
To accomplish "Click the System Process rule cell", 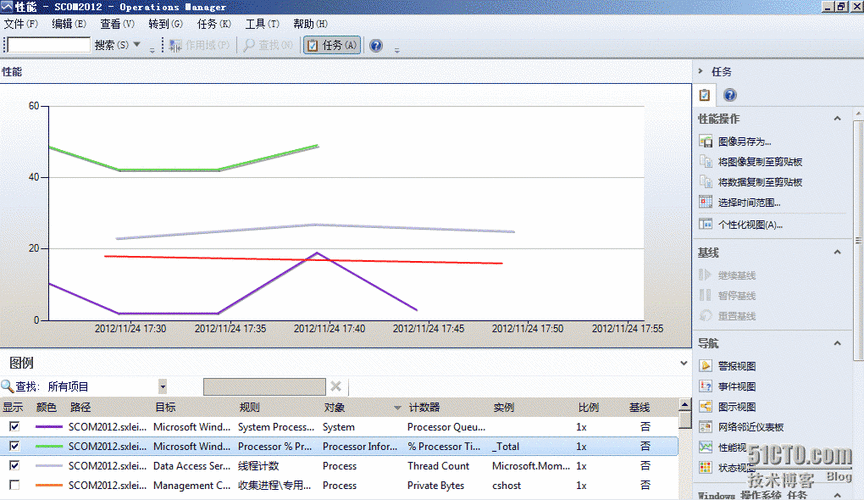I will point(276,427).
